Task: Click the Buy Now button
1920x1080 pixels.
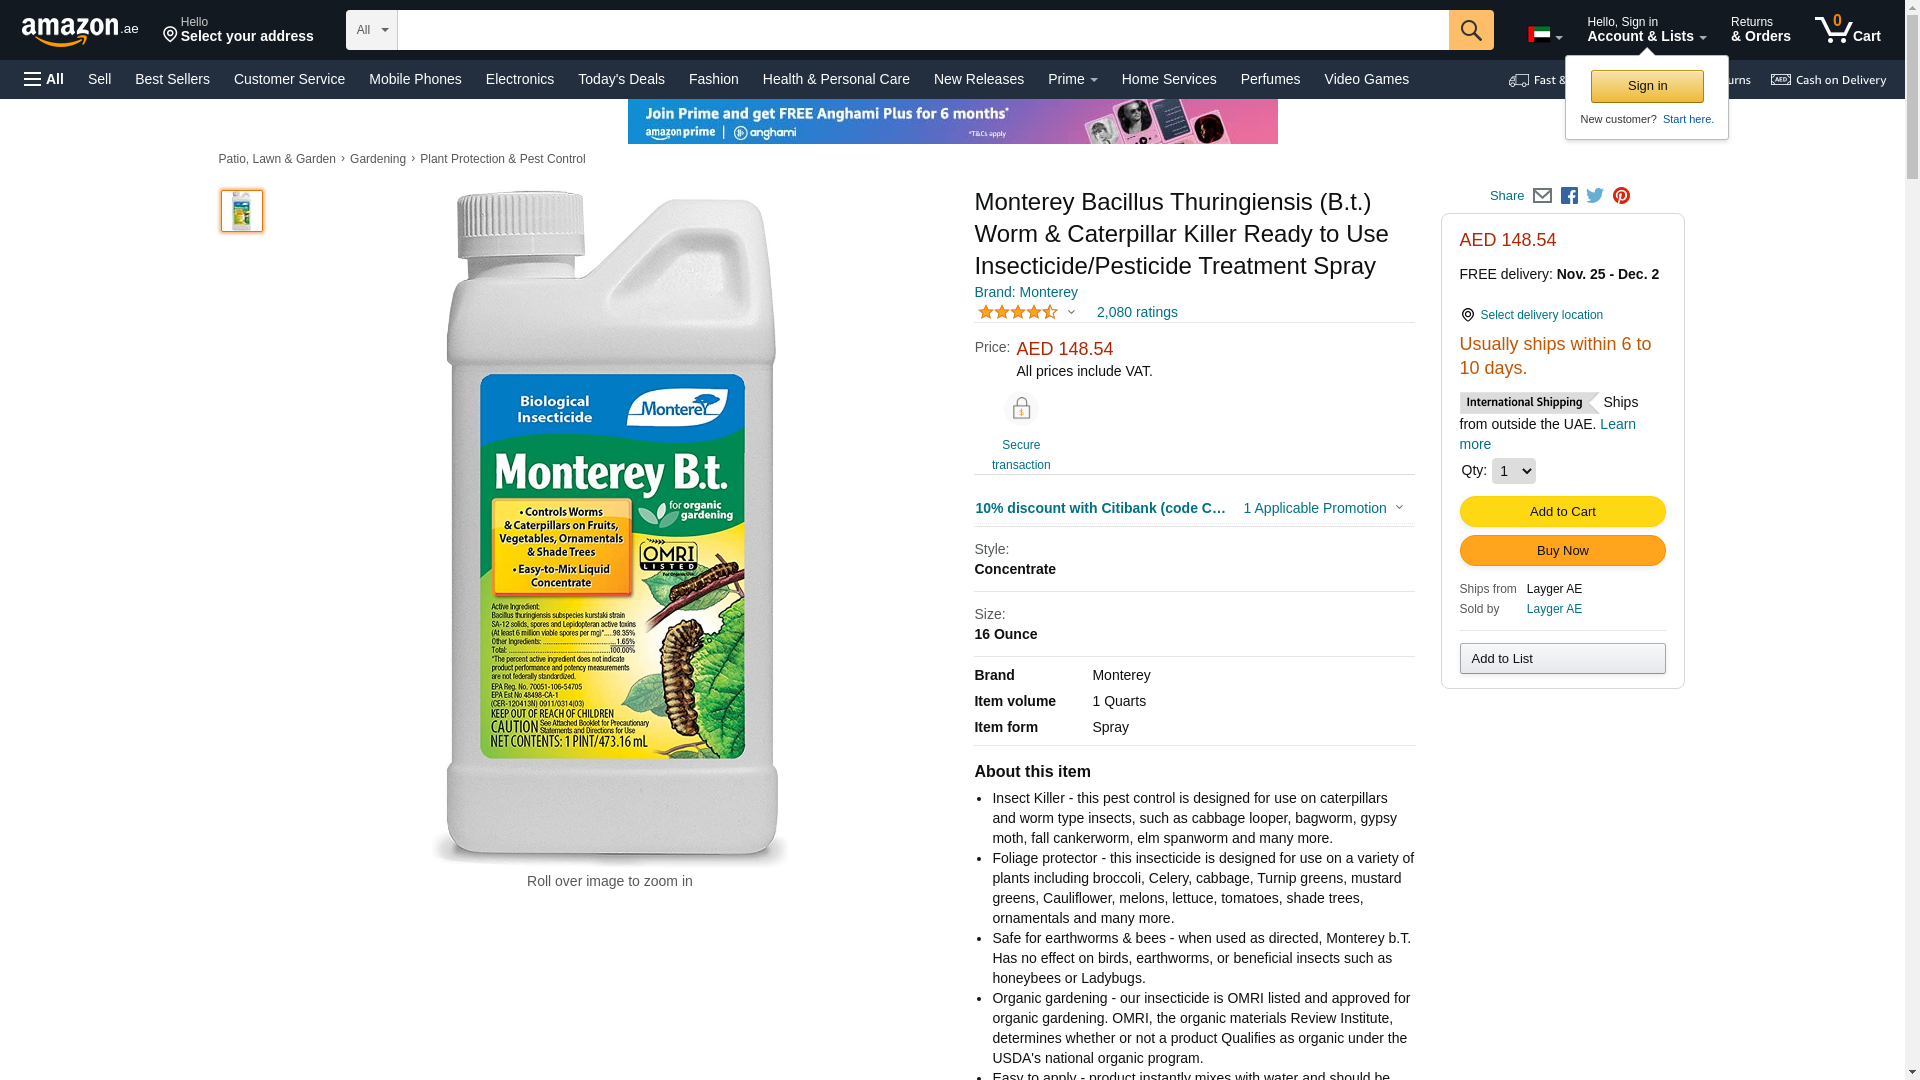Action: (x=1562, y=551)
